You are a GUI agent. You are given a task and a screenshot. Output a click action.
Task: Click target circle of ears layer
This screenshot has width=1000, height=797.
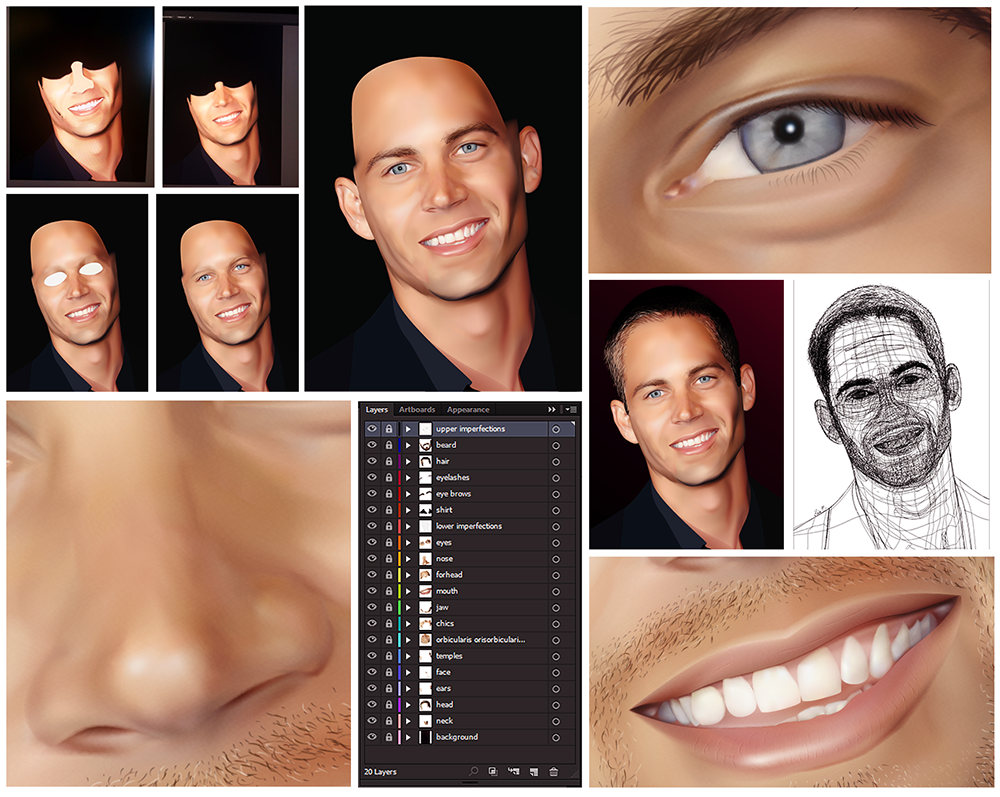[555, 689]
